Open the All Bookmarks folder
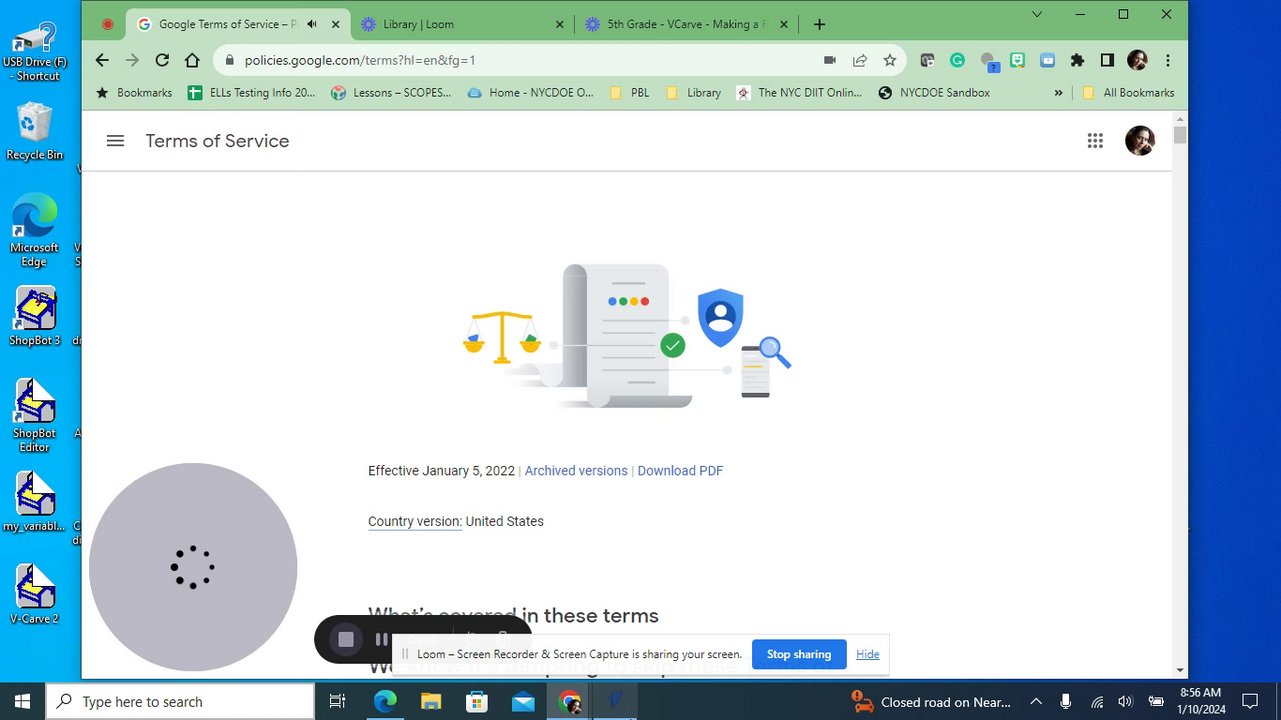This screenshot has width=1281, height=720. (x=1128, y=93)
